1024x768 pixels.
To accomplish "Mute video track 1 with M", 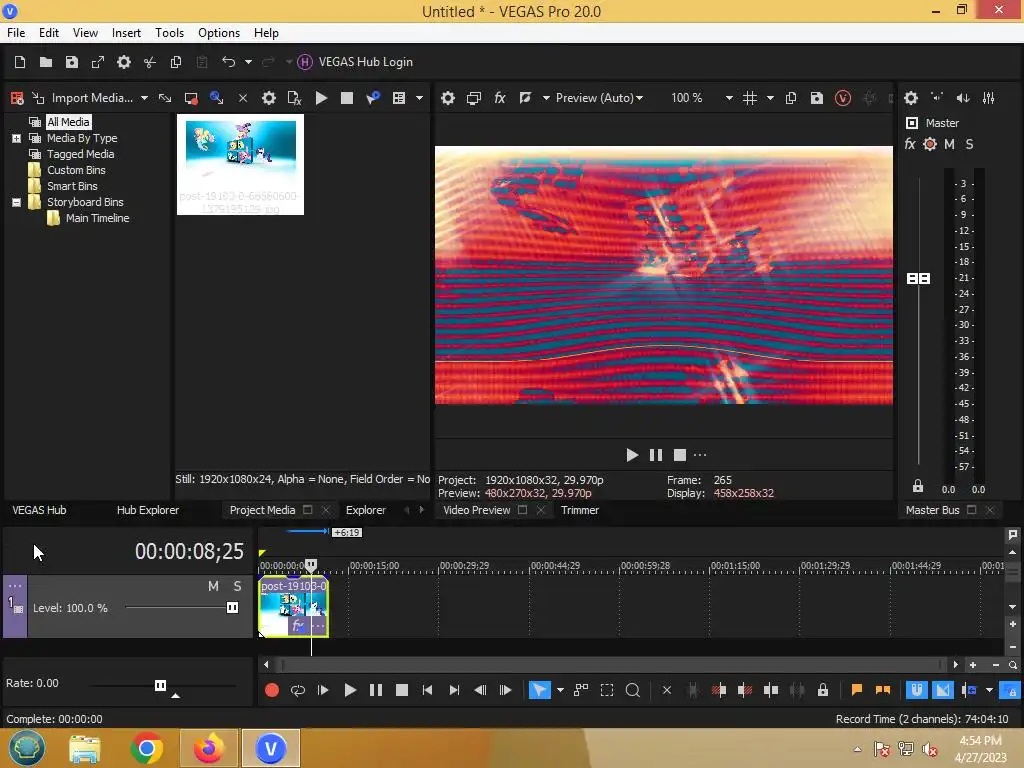I will (213, 586).
